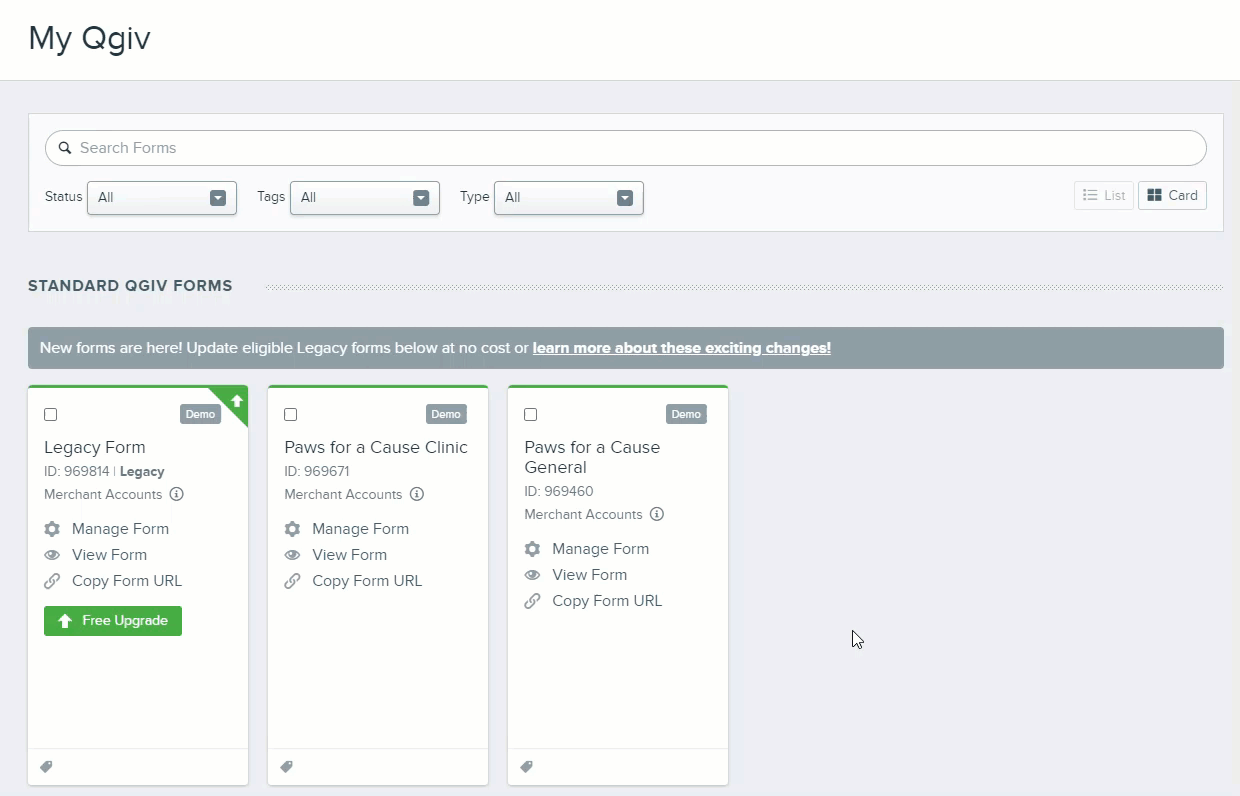1240x796 pixels.
Task: Click 'ID: 969814 | Legacy' text
Action: click(104, 471)
